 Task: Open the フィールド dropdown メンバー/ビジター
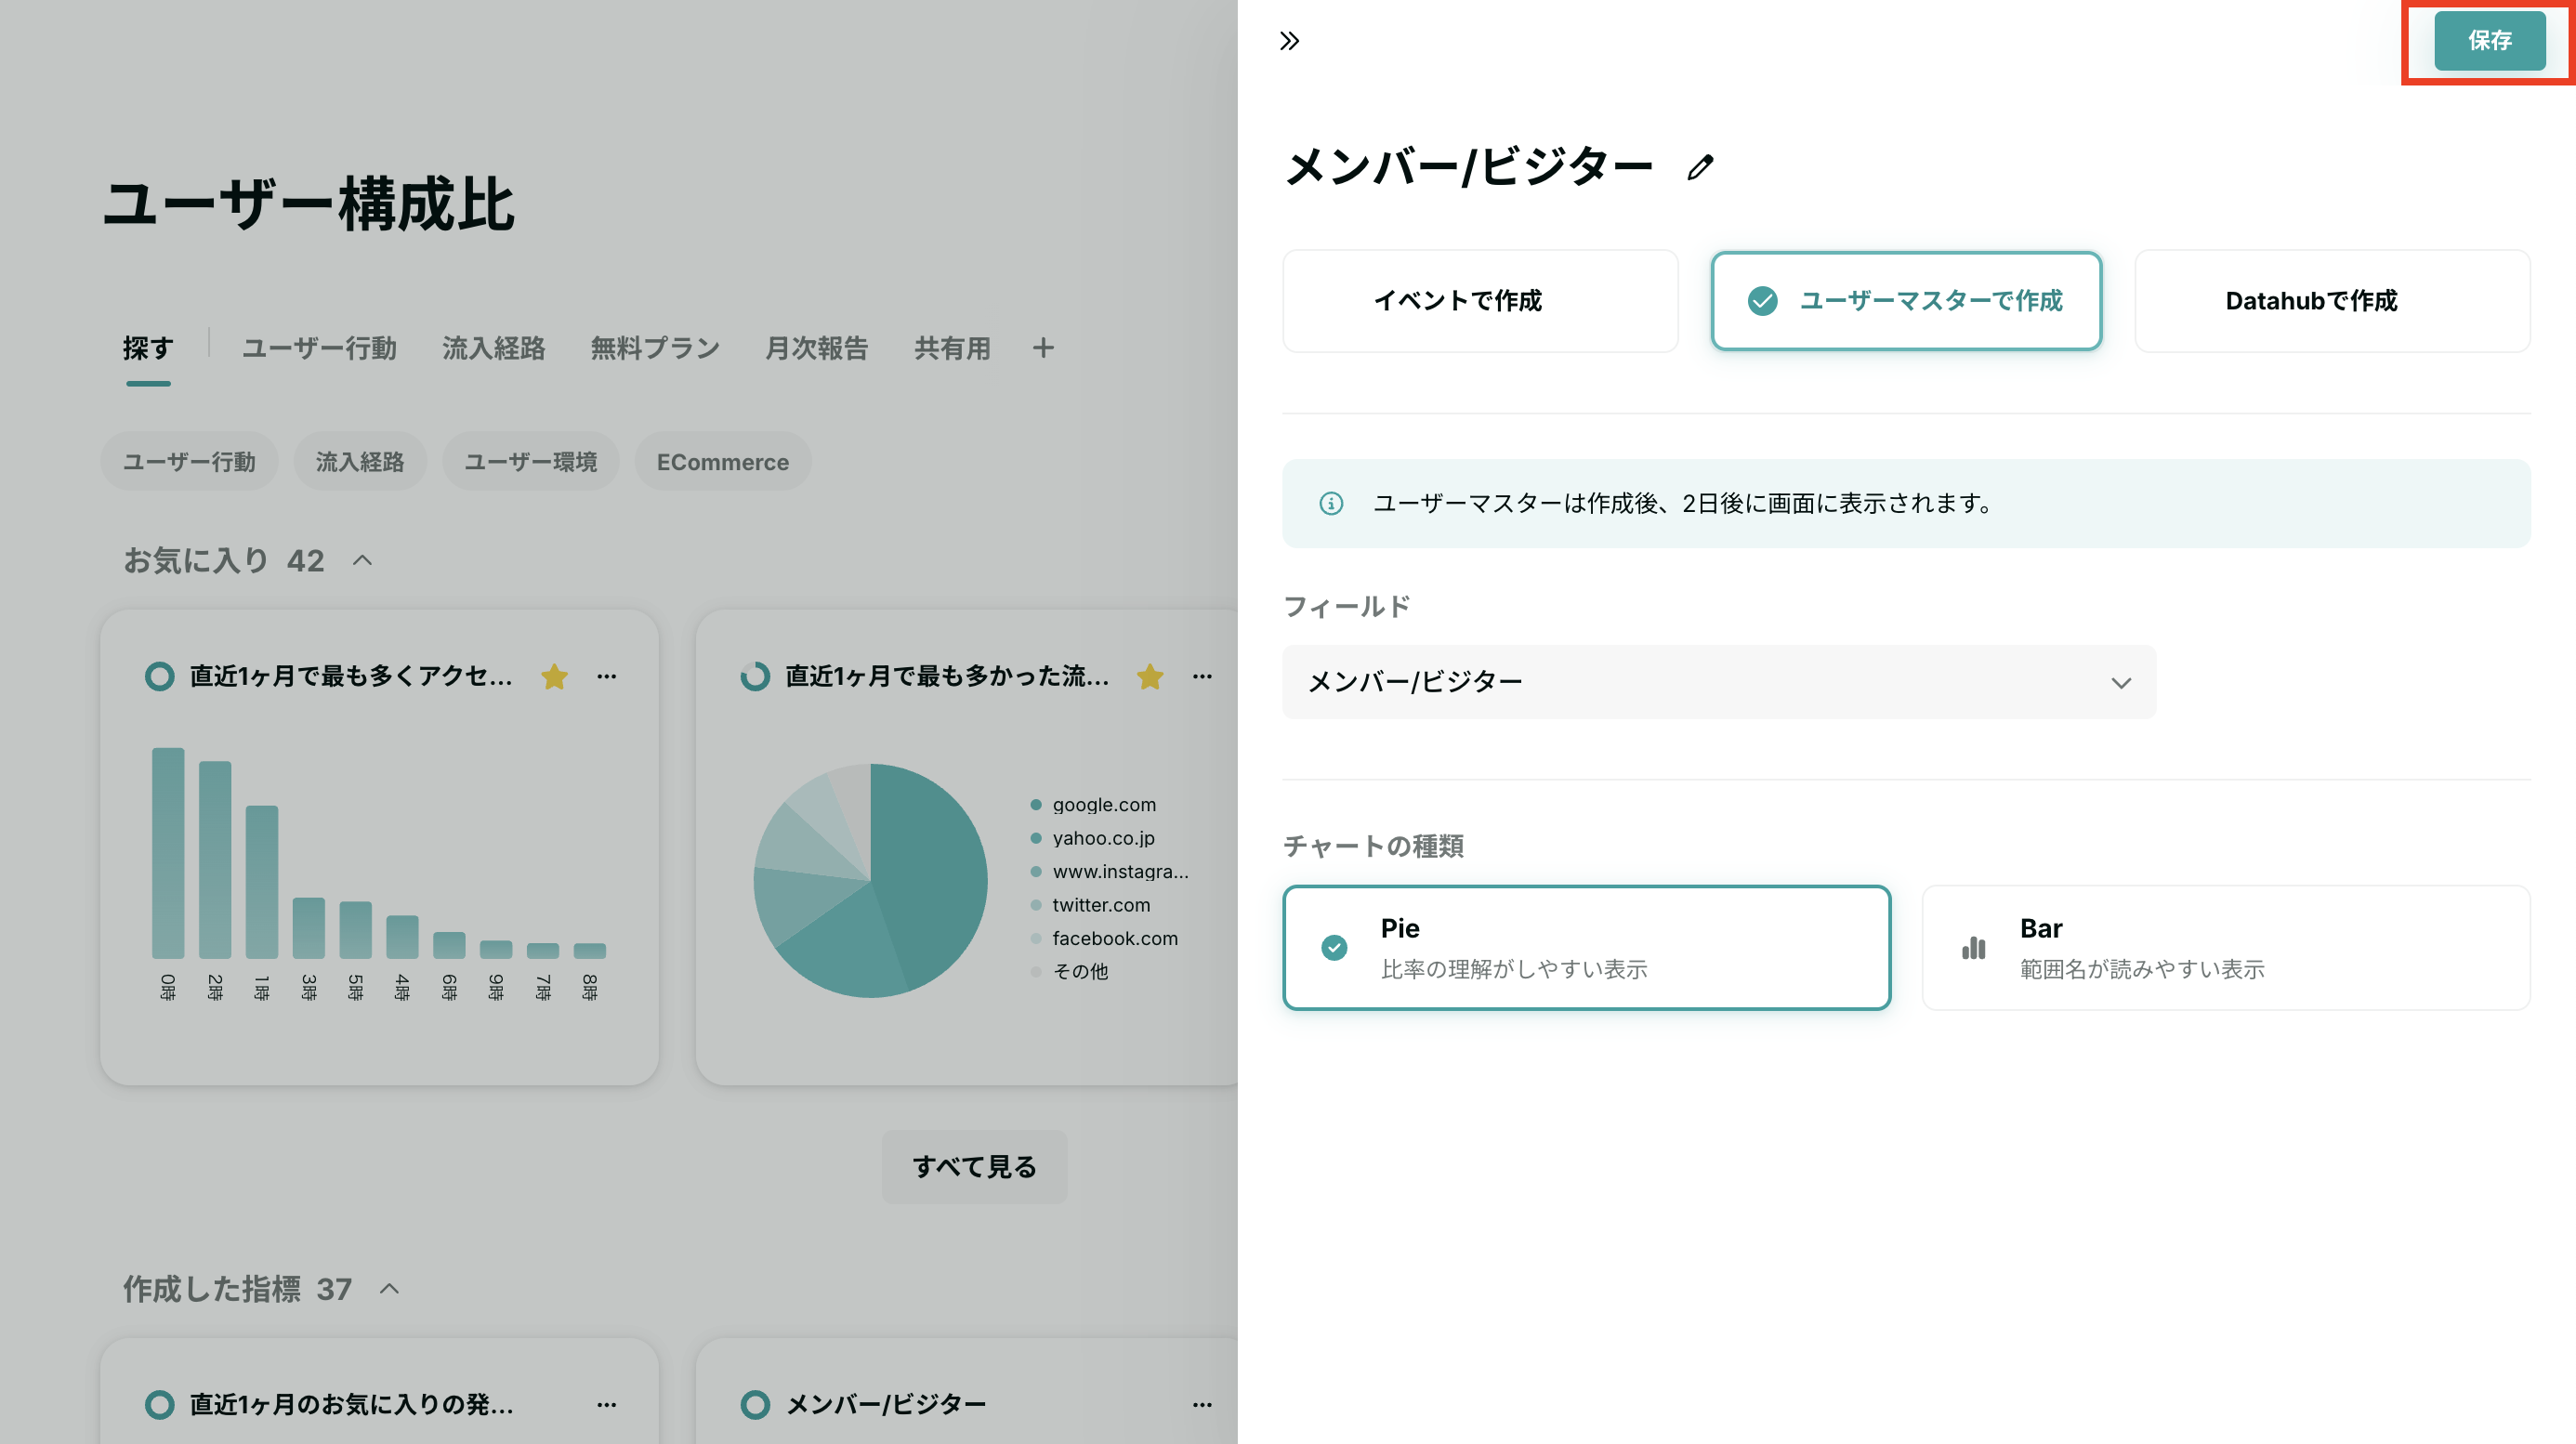click(x=1719, y=682)
